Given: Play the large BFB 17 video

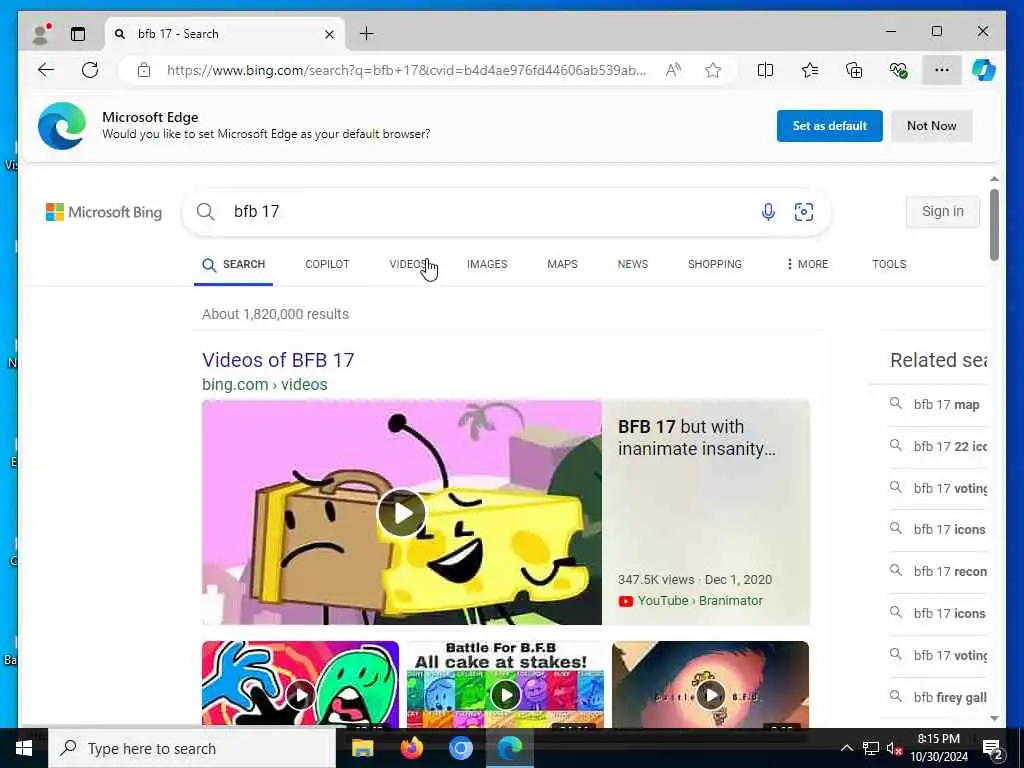Looking at the screenshot, I should 402,513.
